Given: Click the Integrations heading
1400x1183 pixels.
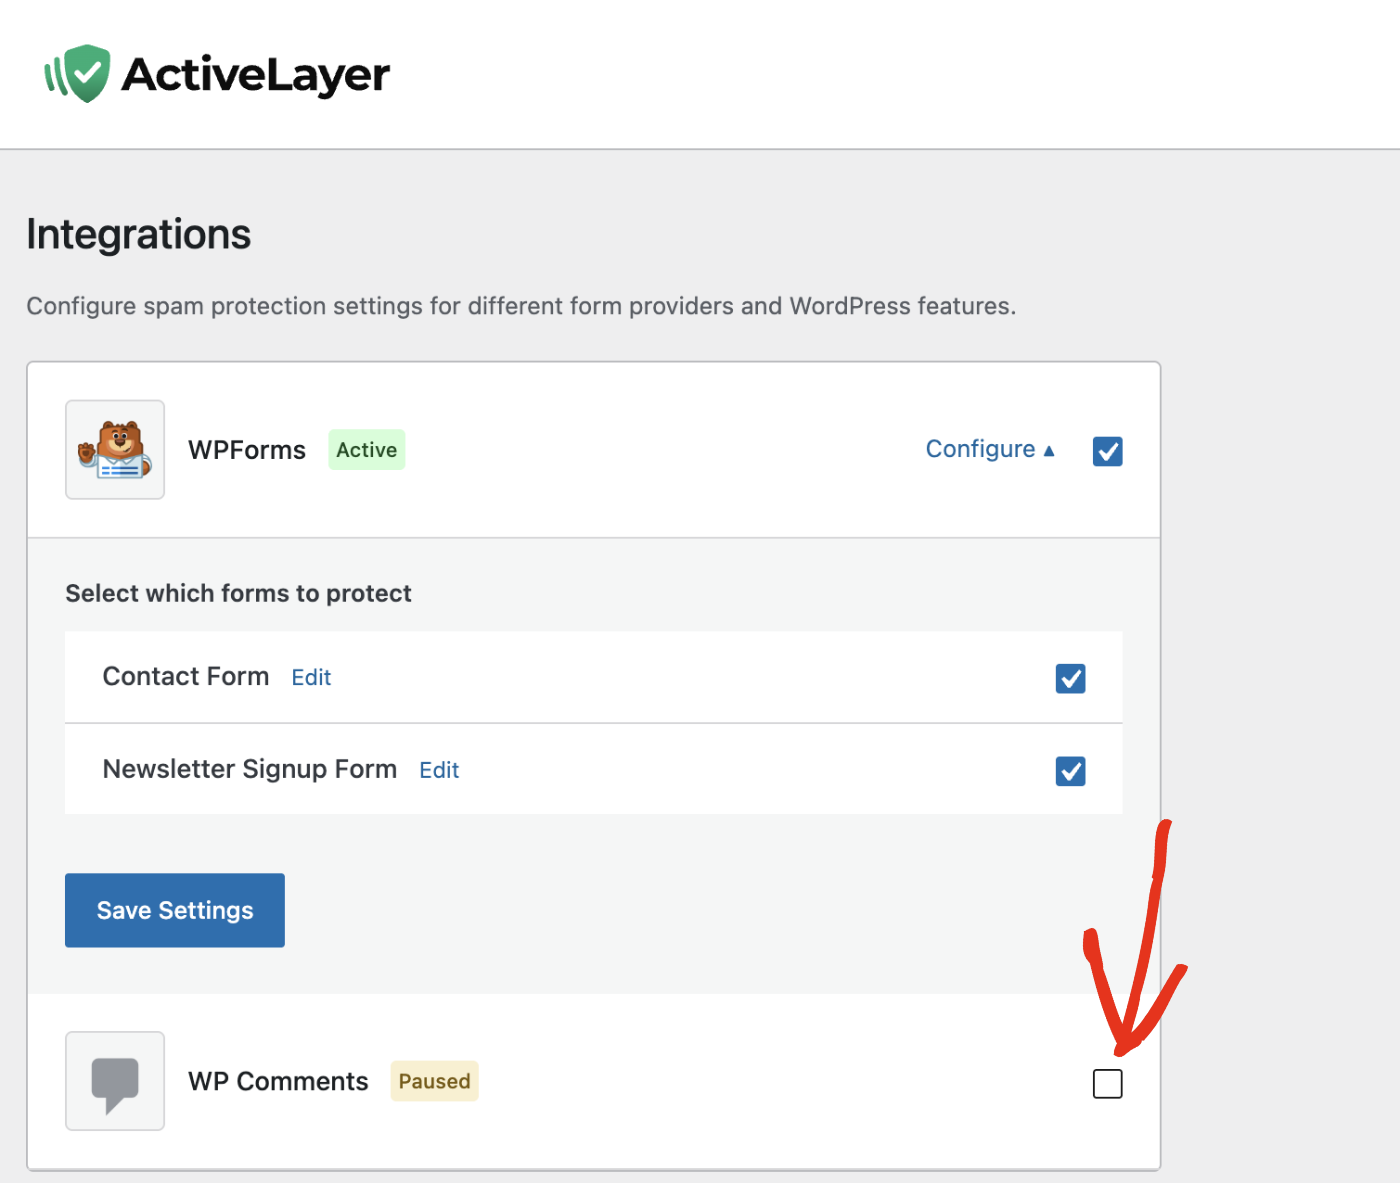Looking at the screenshot, I should [x=139, y=235].
